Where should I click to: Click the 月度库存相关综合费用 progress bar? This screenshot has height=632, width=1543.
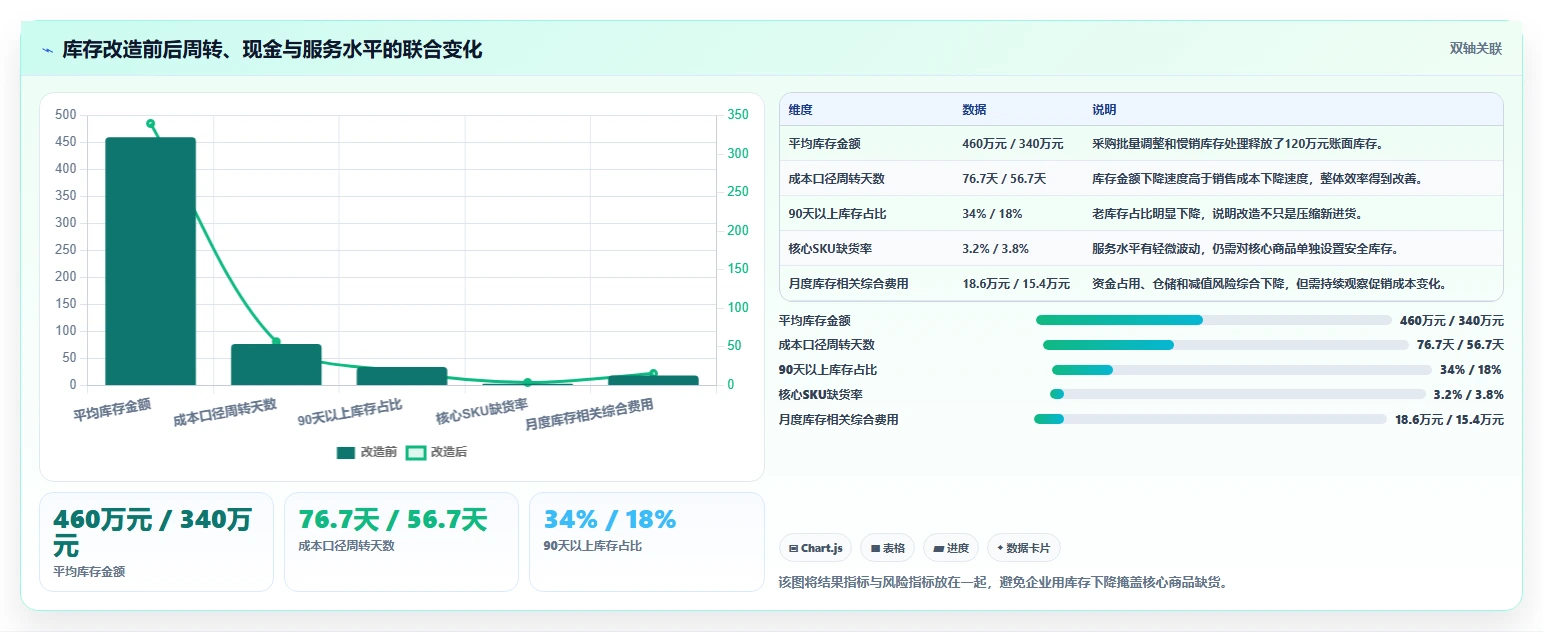1210,419
